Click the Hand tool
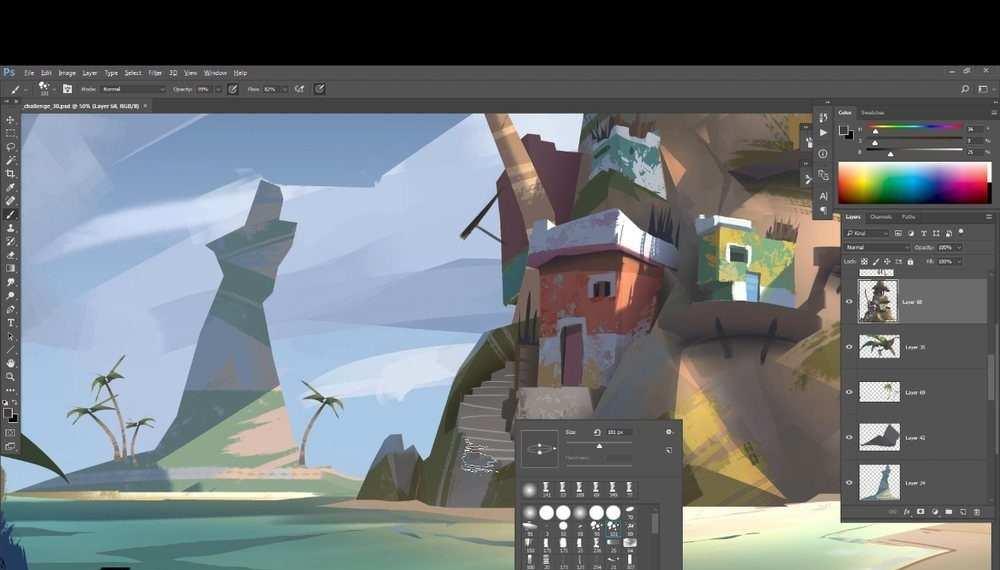1000x570 pixels. (10, 363)
